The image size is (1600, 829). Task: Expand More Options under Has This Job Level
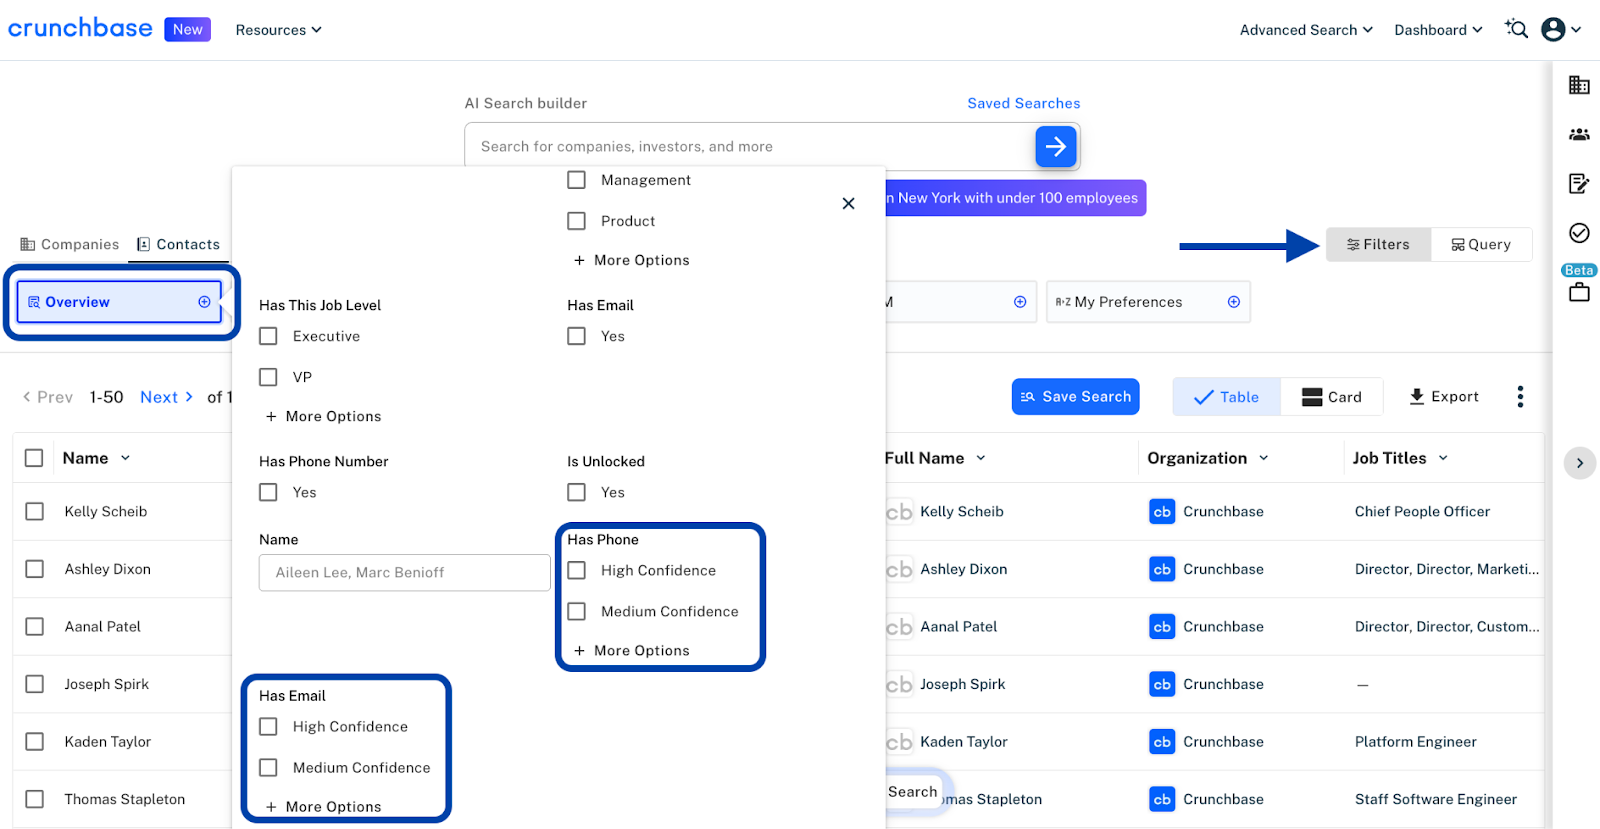pyautogui.click(x=323, y=416)
